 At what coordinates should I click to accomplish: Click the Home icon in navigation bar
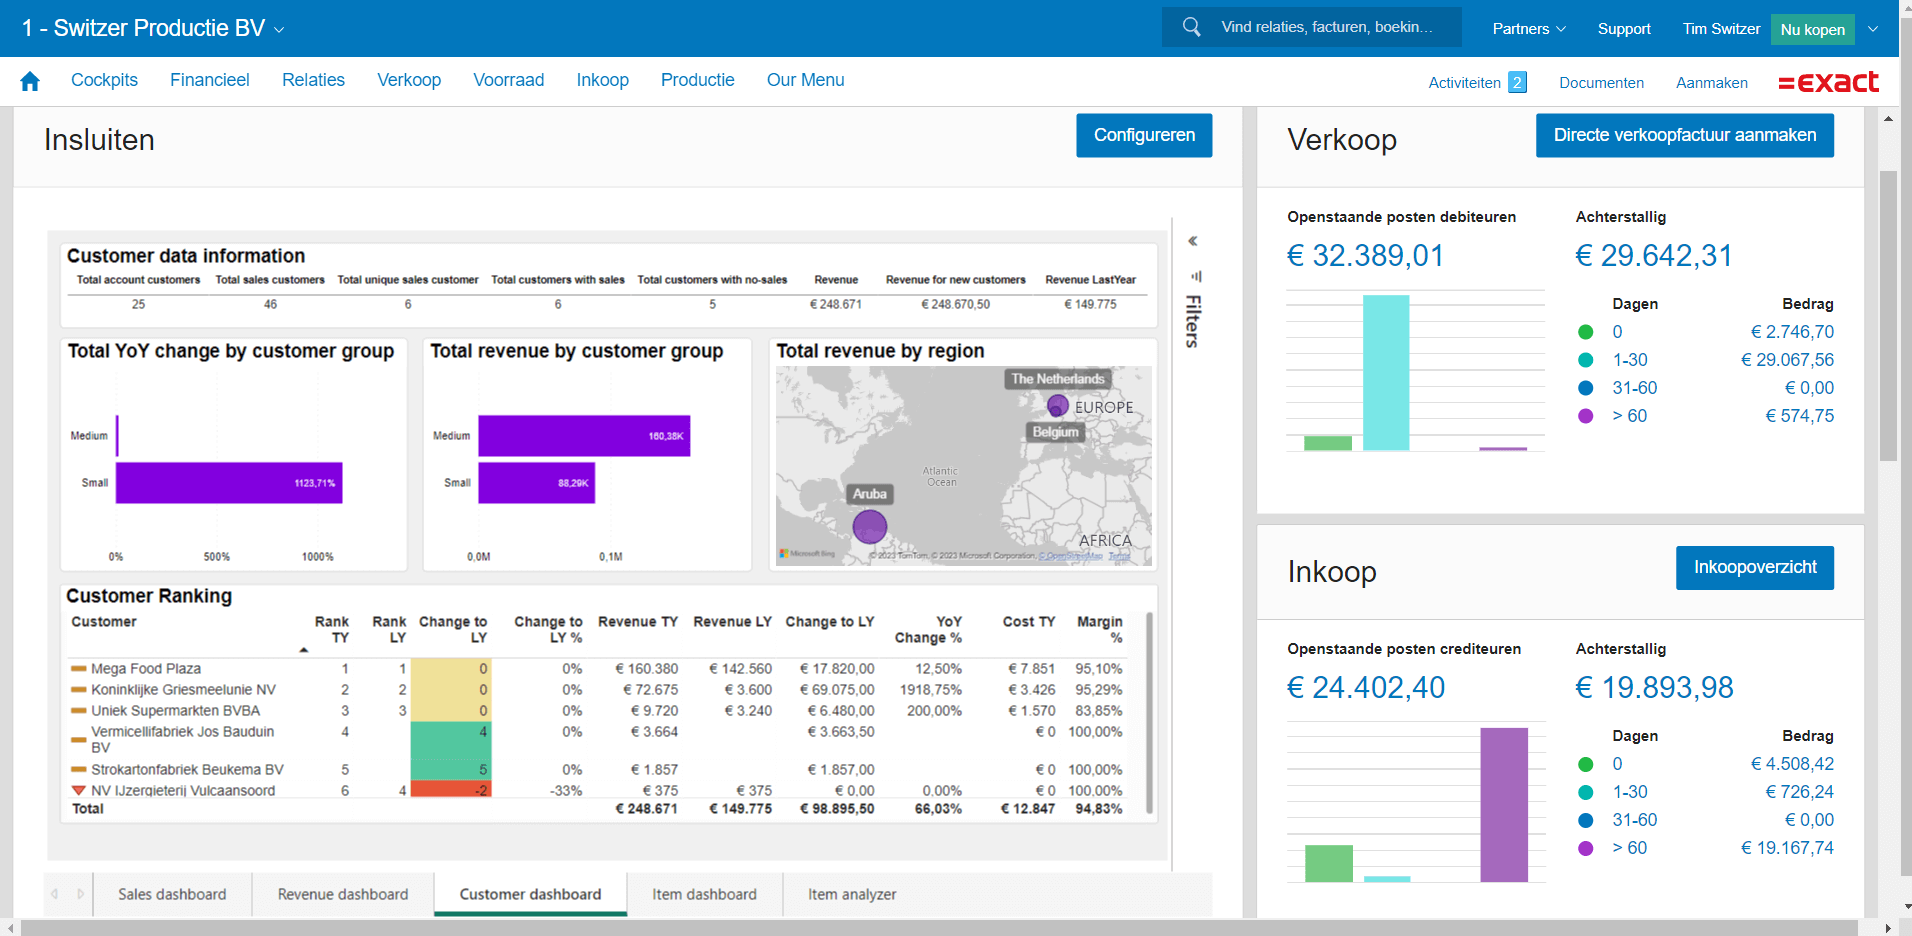(x=30, y=81)
